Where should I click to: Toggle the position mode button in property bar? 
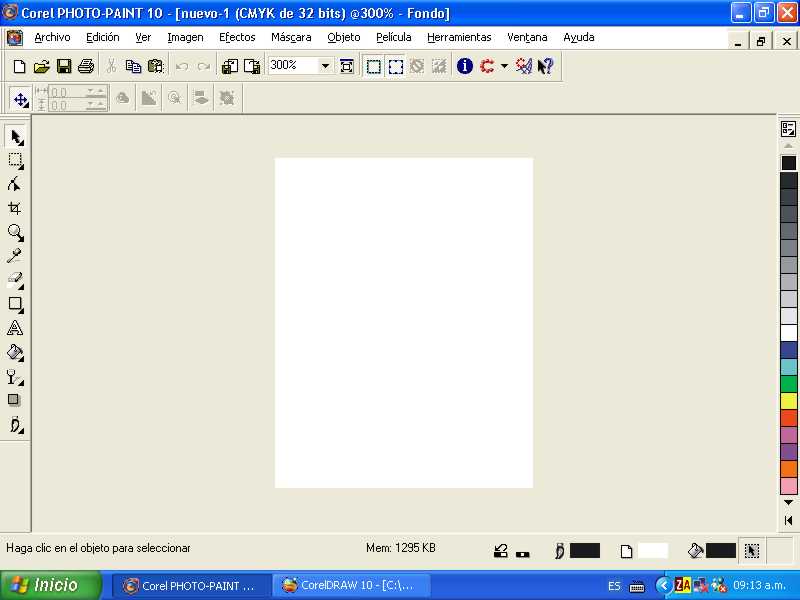(20, 99)
